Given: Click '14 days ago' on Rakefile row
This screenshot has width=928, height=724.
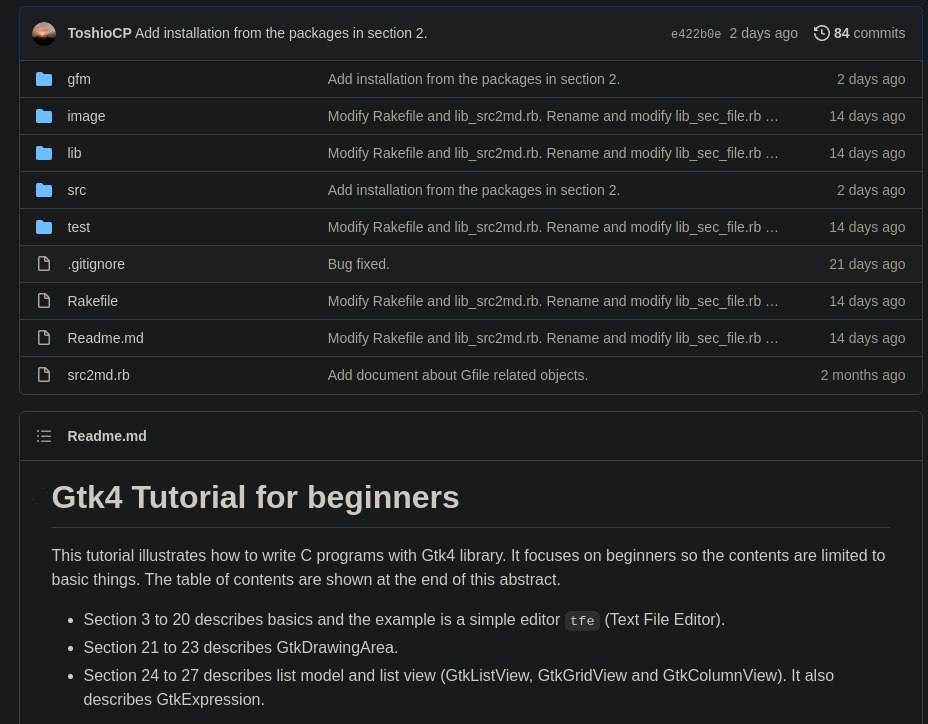Looking at the screenshot, I should pyautogui.click(x=867, y=301).
